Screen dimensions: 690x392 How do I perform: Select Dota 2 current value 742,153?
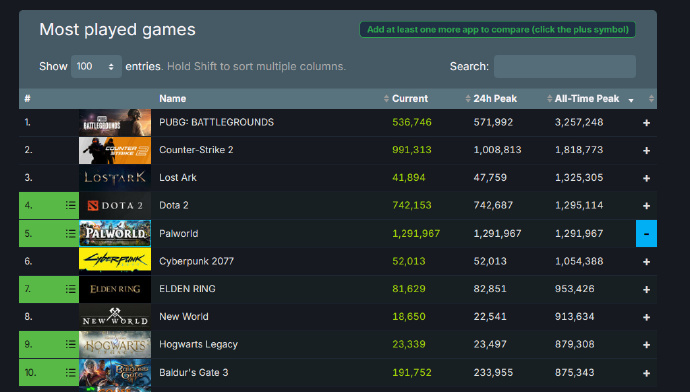(412, 205)
